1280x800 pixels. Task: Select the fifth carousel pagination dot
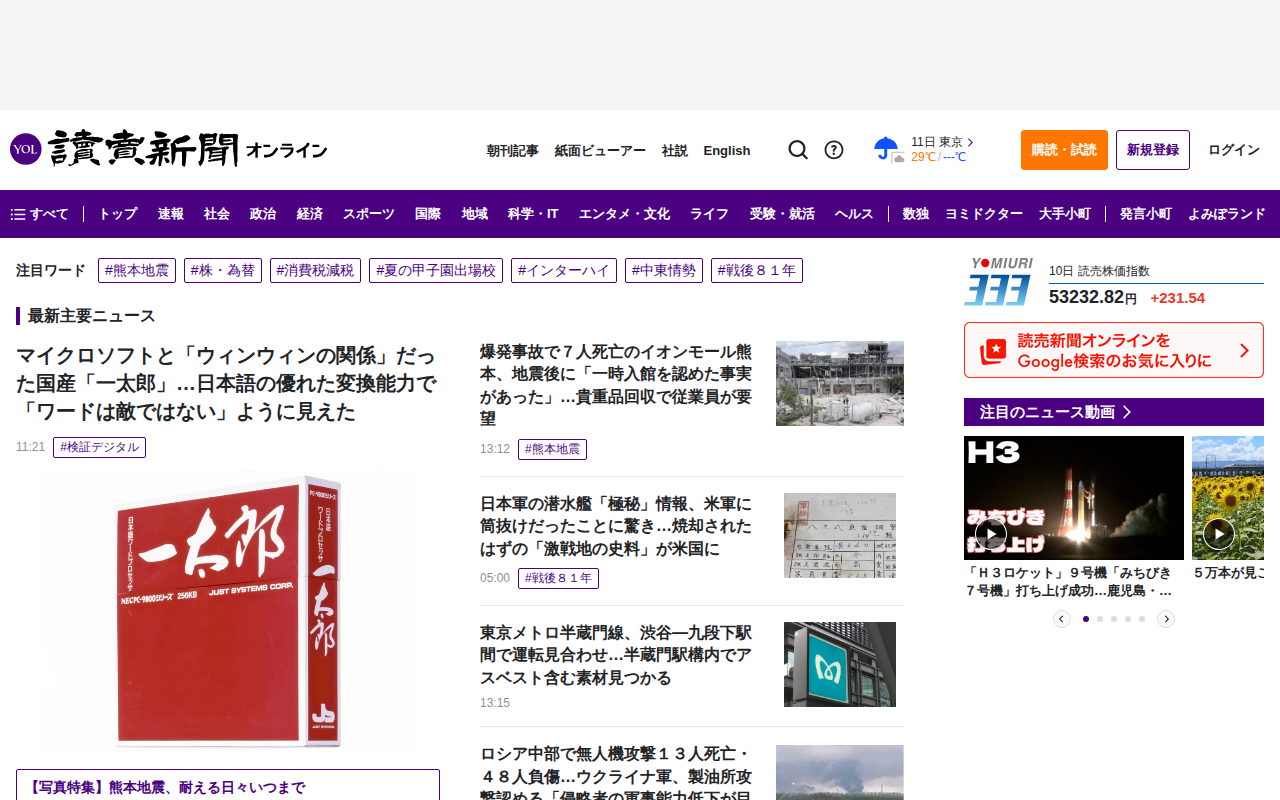coord(1142,619)
